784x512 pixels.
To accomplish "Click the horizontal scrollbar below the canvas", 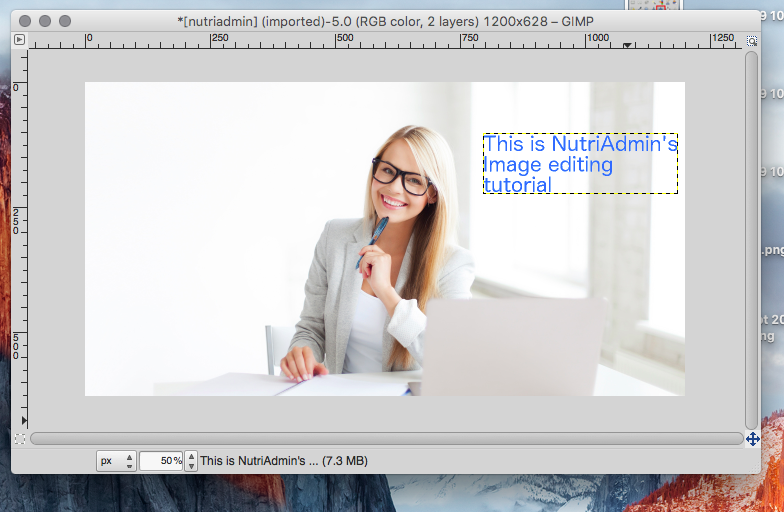I will click(x=386, y=438).
